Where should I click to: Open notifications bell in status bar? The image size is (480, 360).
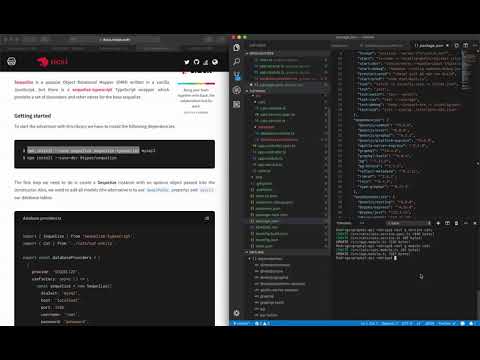tap(471, 323)
